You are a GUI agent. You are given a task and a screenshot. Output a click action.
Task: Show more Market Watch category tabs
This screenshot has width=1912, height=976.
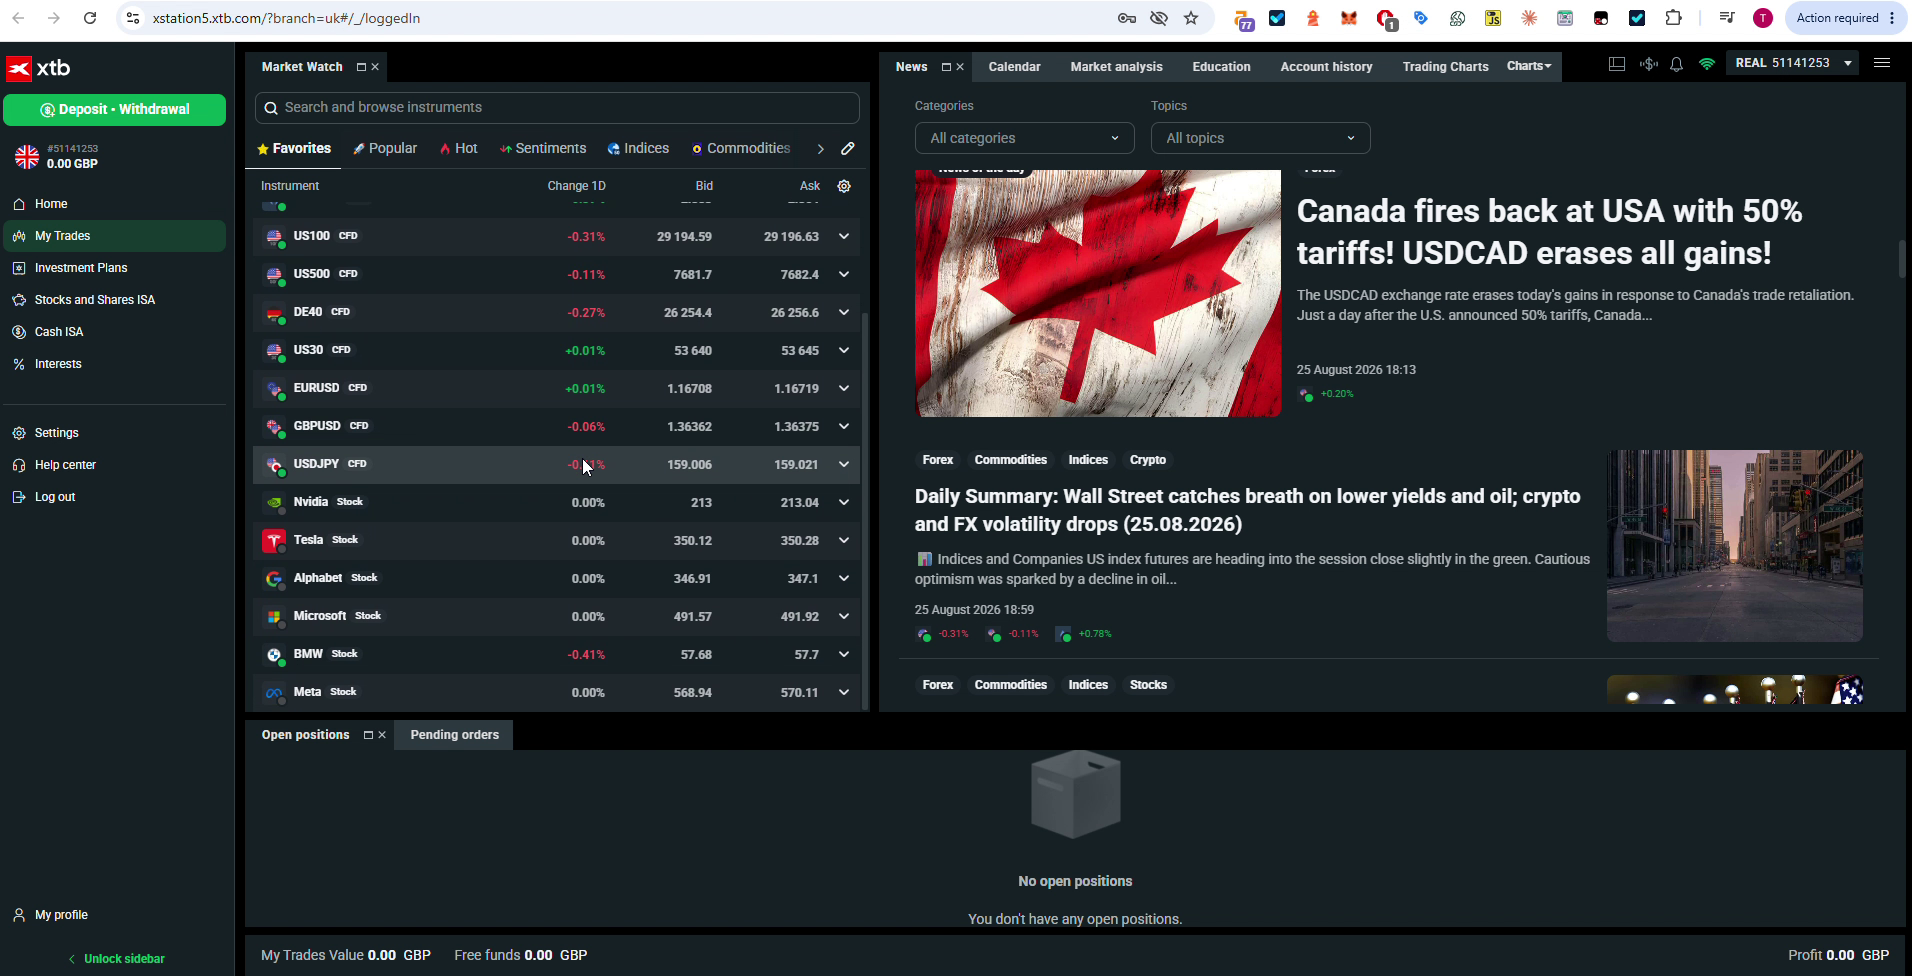[x=820, y=149]
